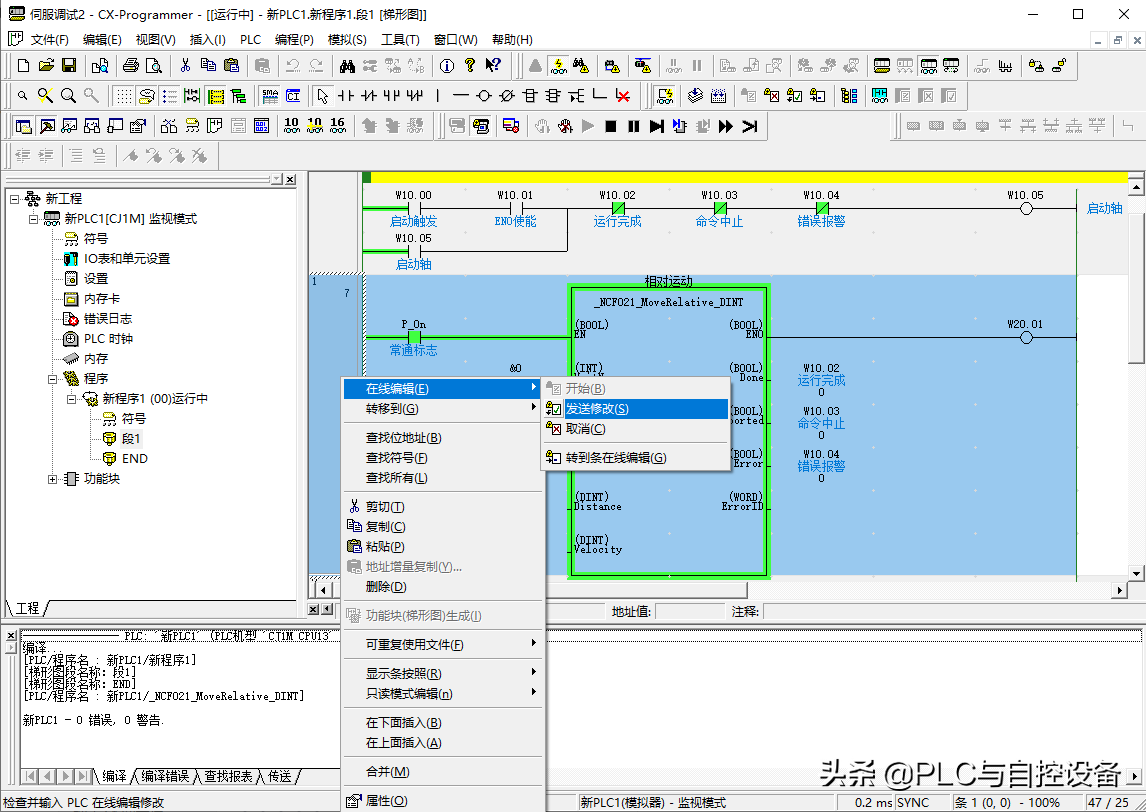Viewport: 1146px width, 812px height.
Task: Switch to the 编译错误 output tab
Action: pyautogui.click(x=164, y=776)
